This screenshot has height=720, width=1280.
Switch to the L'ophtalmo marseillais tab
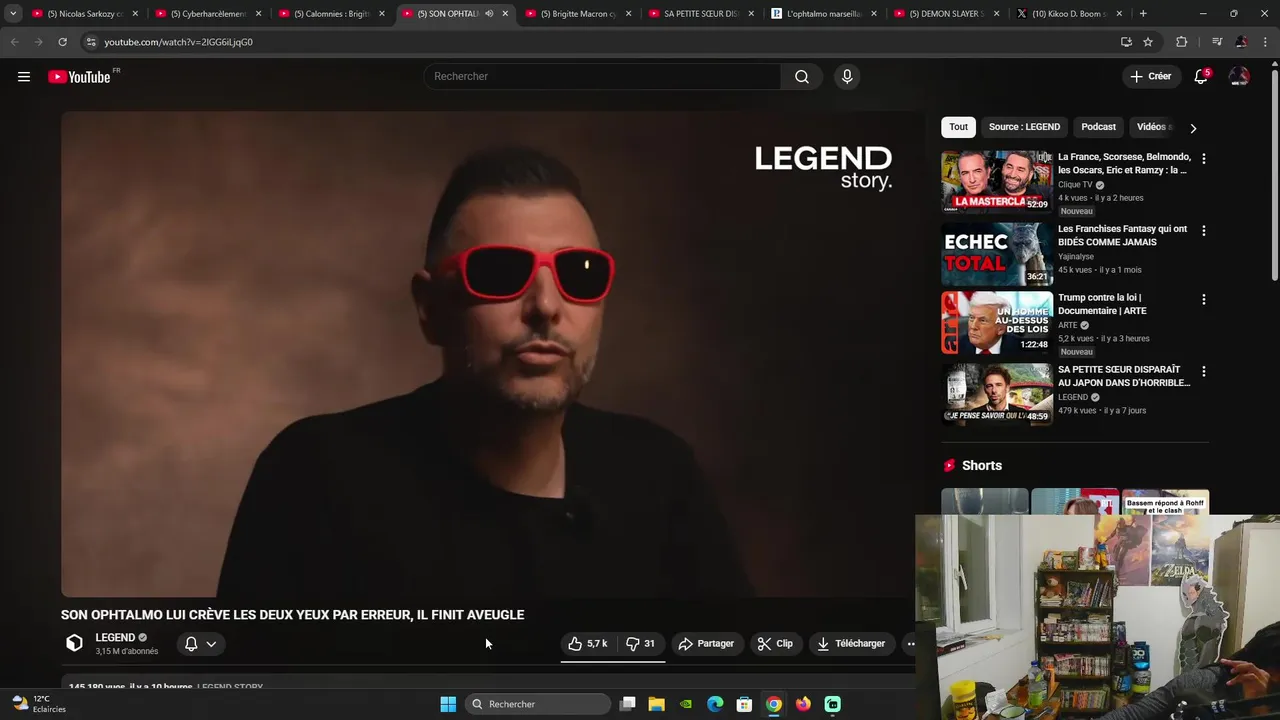pos(825,14)
